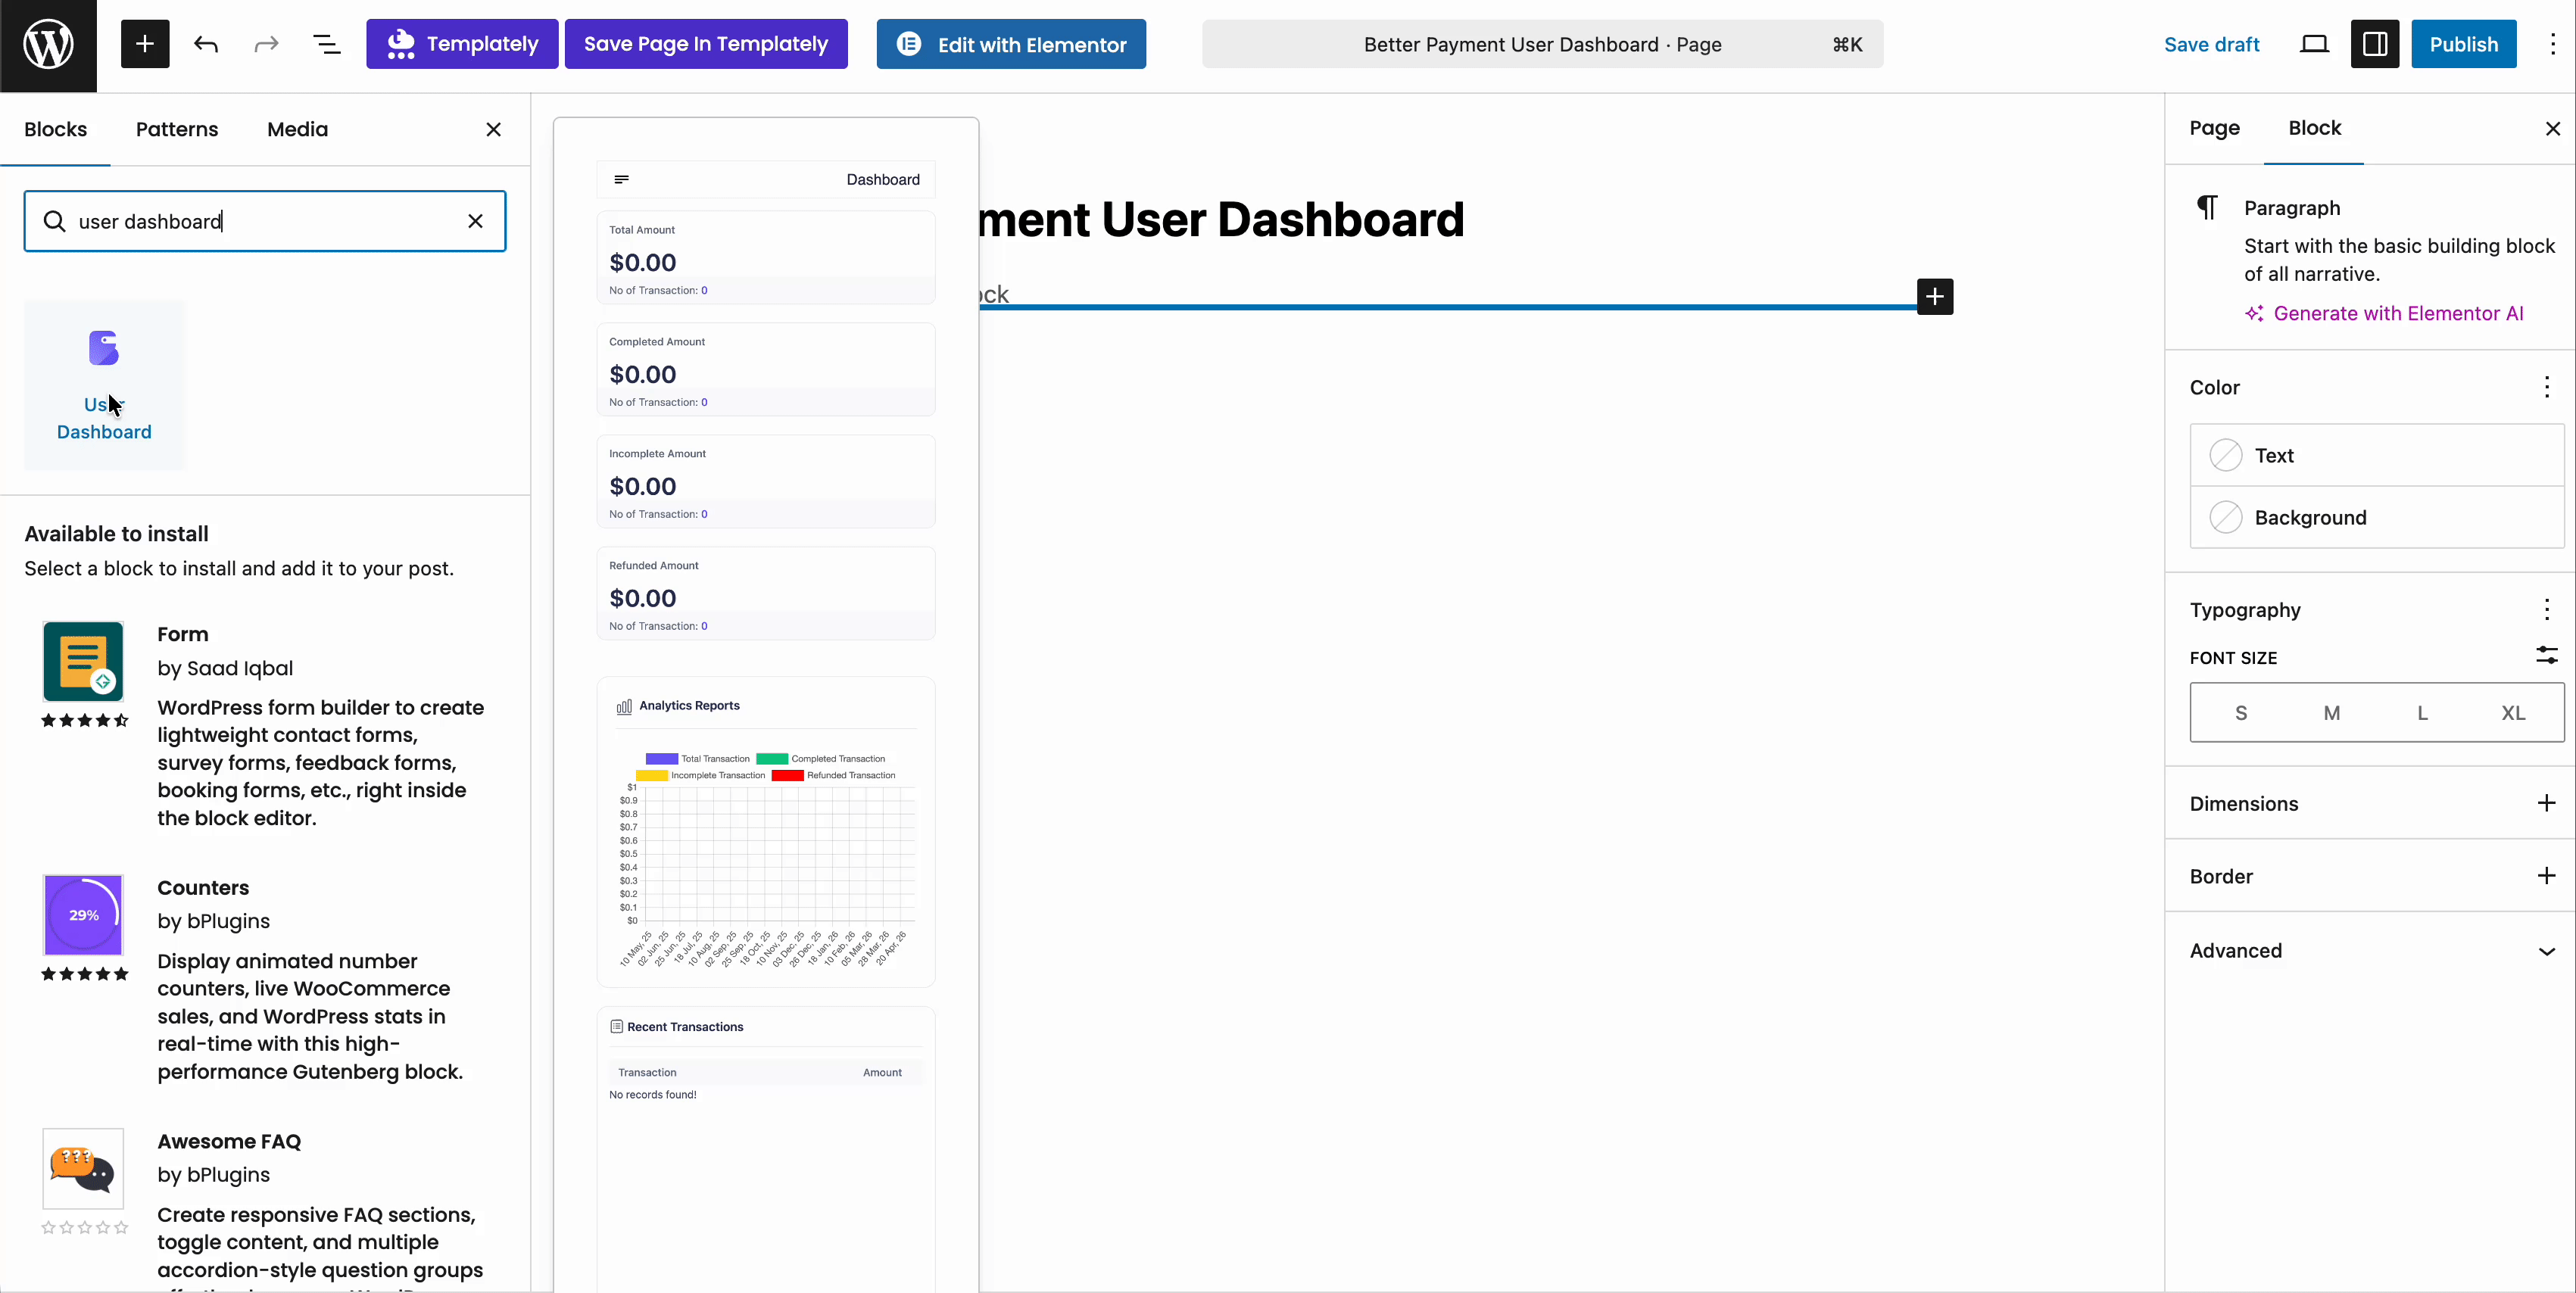The image size is (2576, 1293).
Task: Select the Form block icon to install
Action: (83, 661)
